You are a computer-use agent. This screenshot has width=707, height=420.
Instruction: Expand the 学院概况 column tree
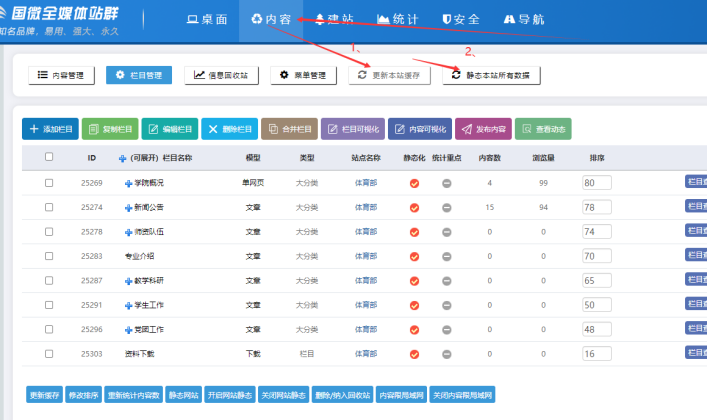tap(128, 183)
